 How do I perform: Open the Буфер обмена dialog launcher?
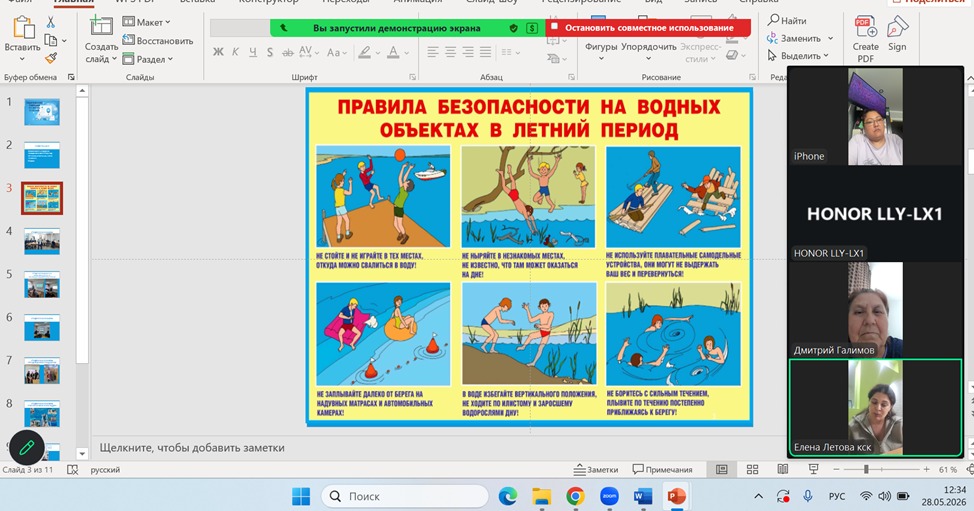[71, 77]
